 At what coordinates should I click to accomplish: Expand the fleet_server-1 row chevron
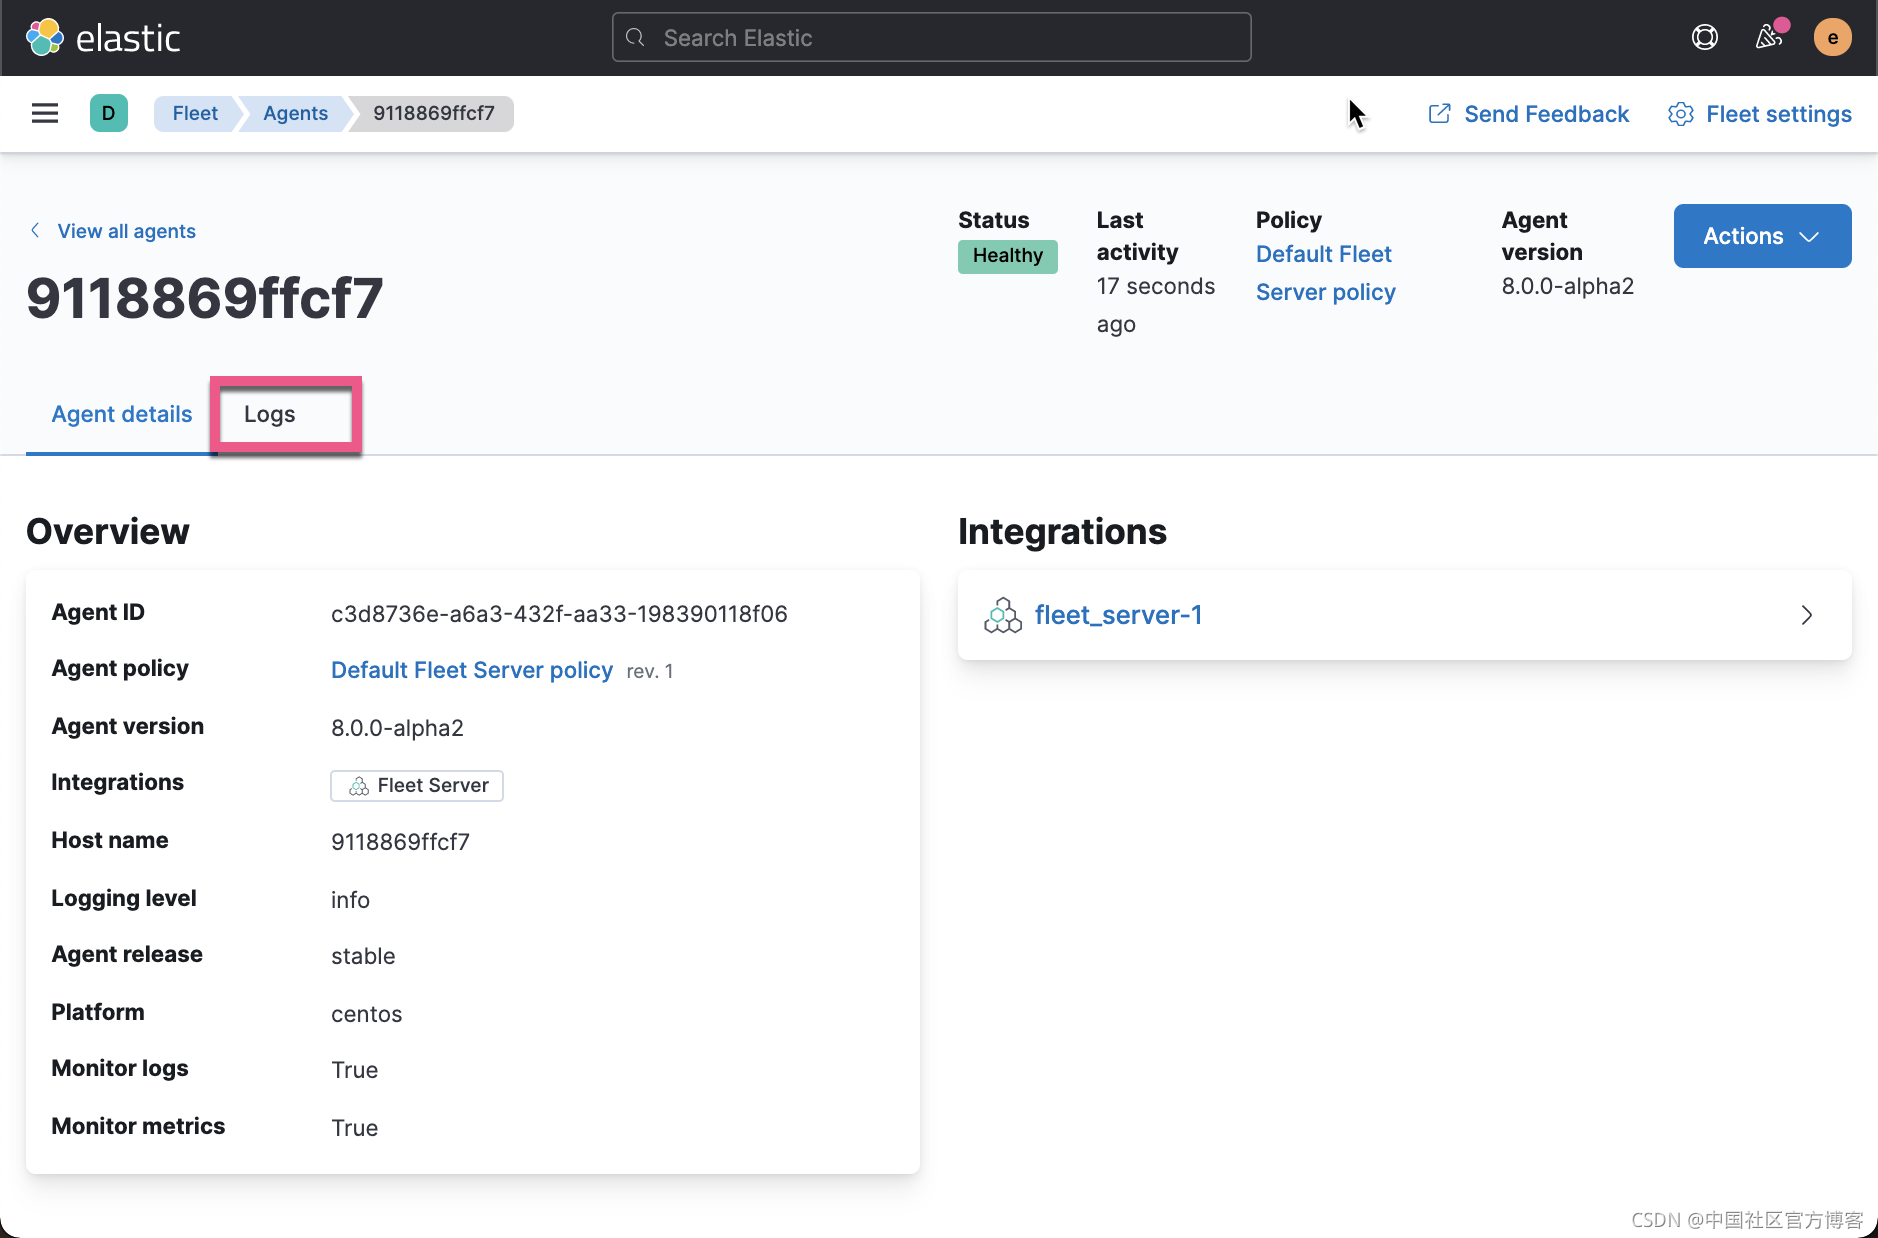tap(1806, 615)
